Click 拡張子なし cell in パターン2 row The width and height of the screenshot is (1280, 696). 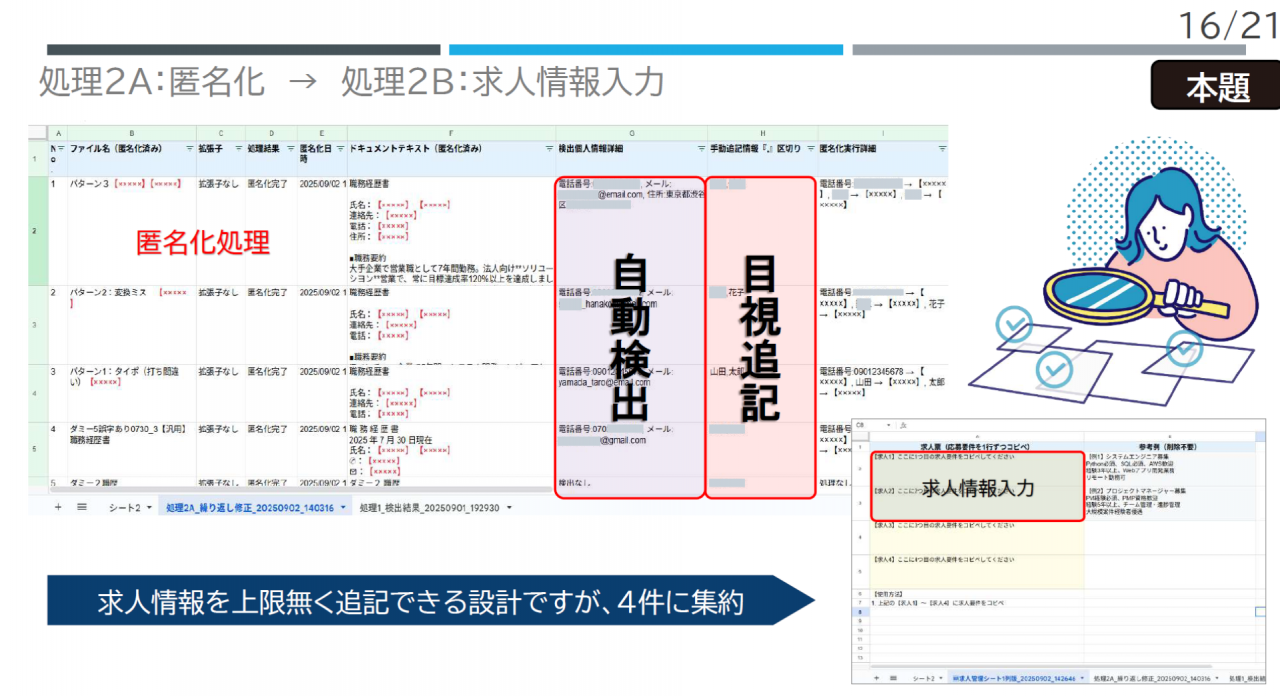[220, 325]
